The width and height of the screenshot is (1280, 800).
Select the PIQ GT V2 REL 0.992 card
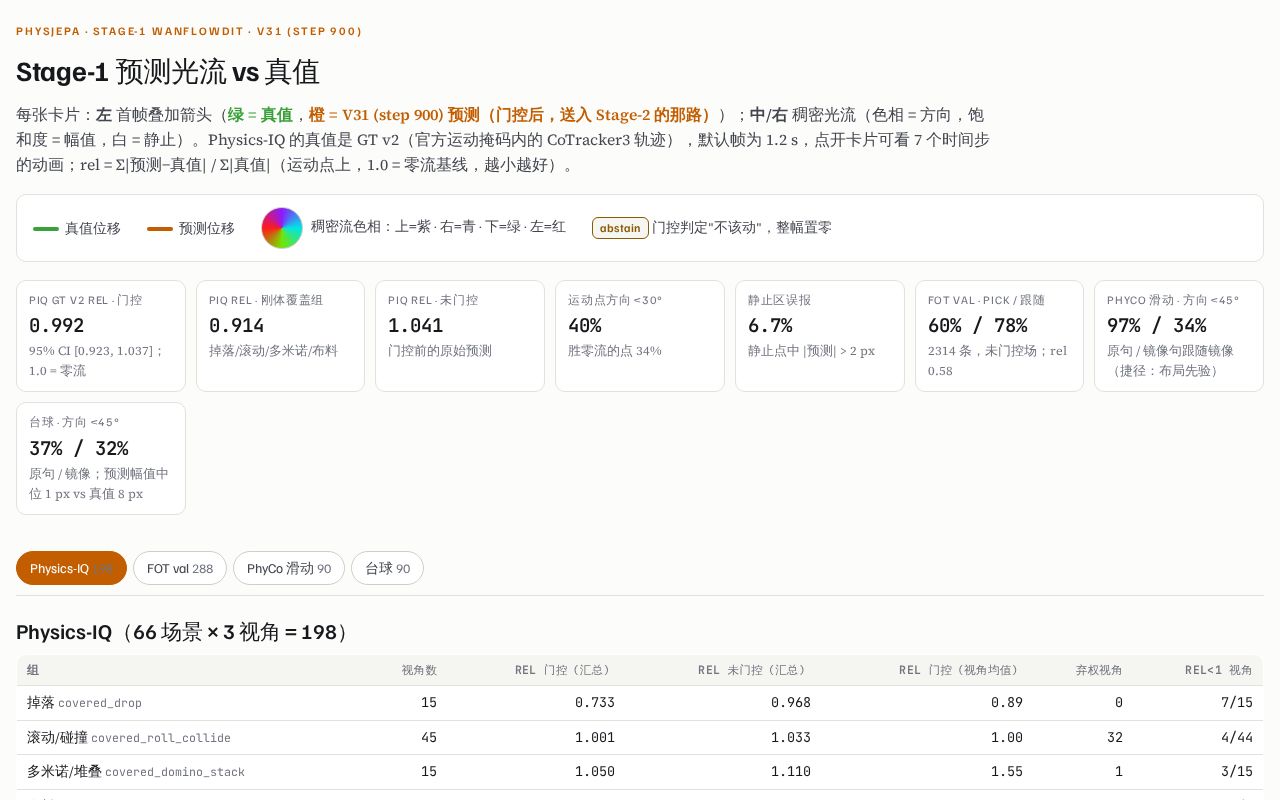pyautogui.click(x=101, y=336)
